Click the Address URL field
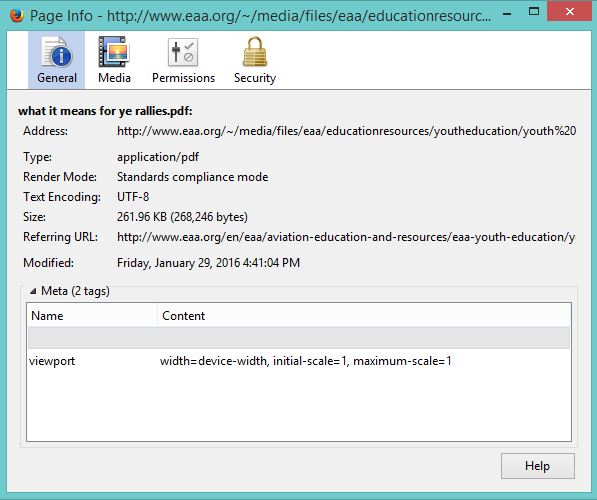 [346, 131]
